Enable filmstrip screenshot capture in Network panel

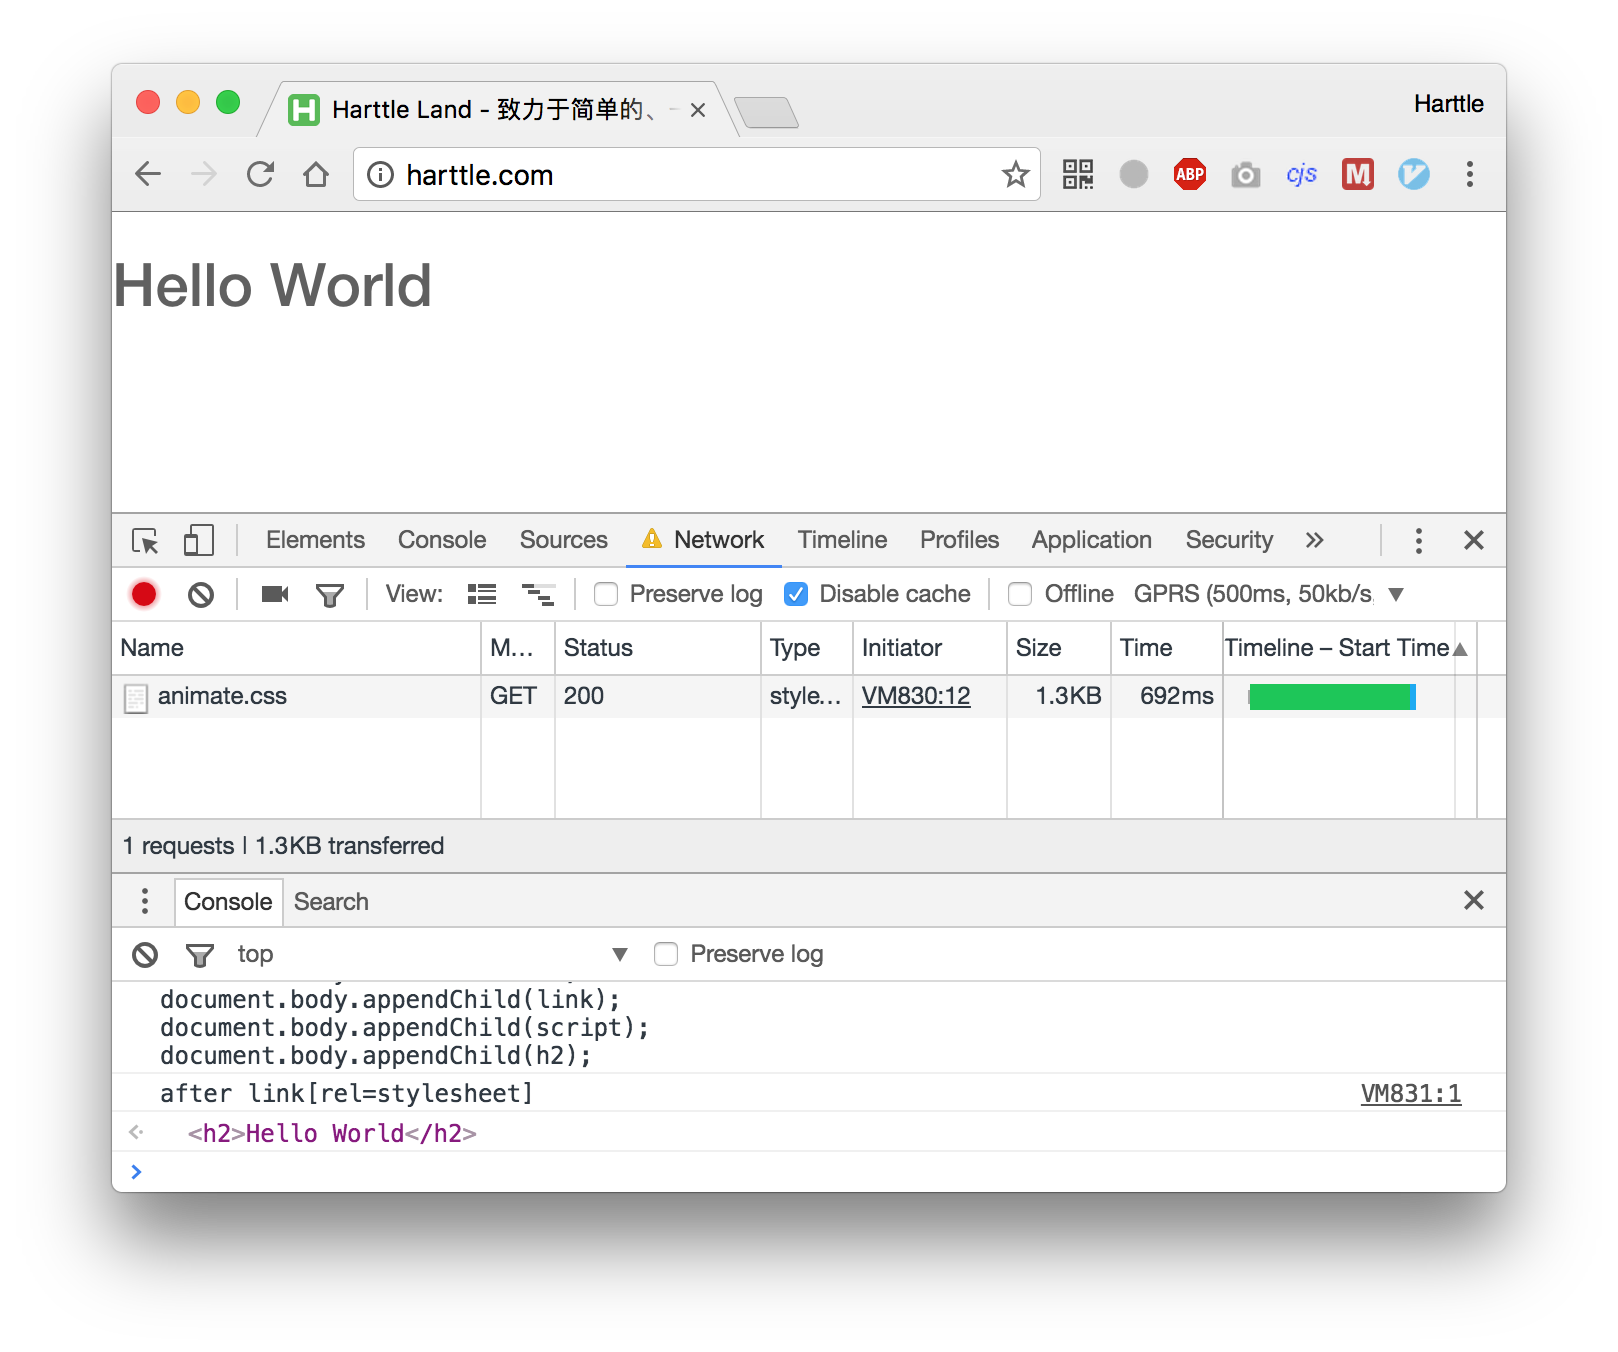point(274,593)
